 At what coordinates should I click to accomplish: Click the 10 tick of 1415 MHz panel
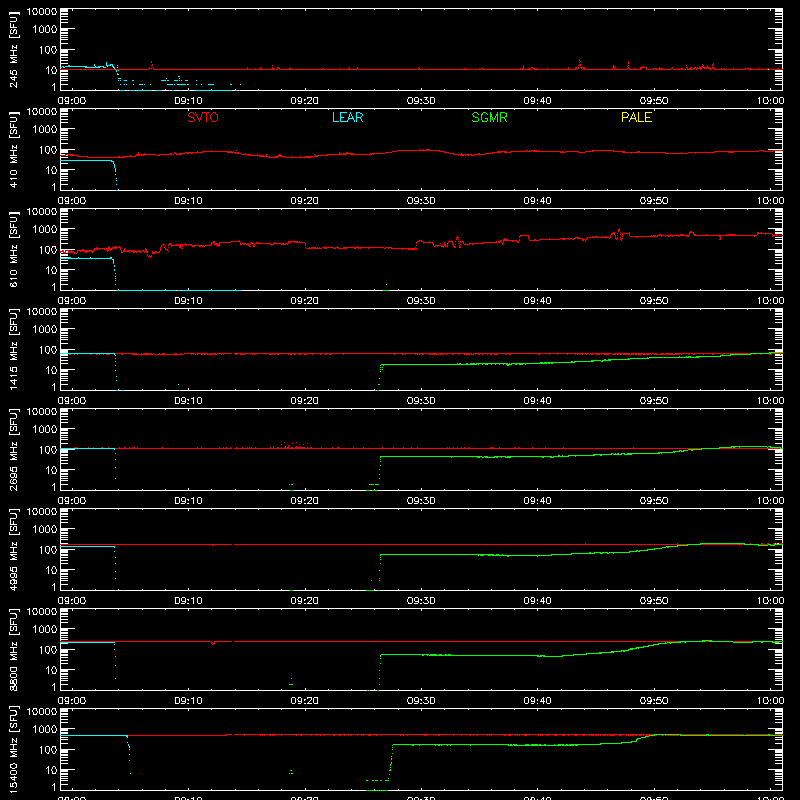51,370
